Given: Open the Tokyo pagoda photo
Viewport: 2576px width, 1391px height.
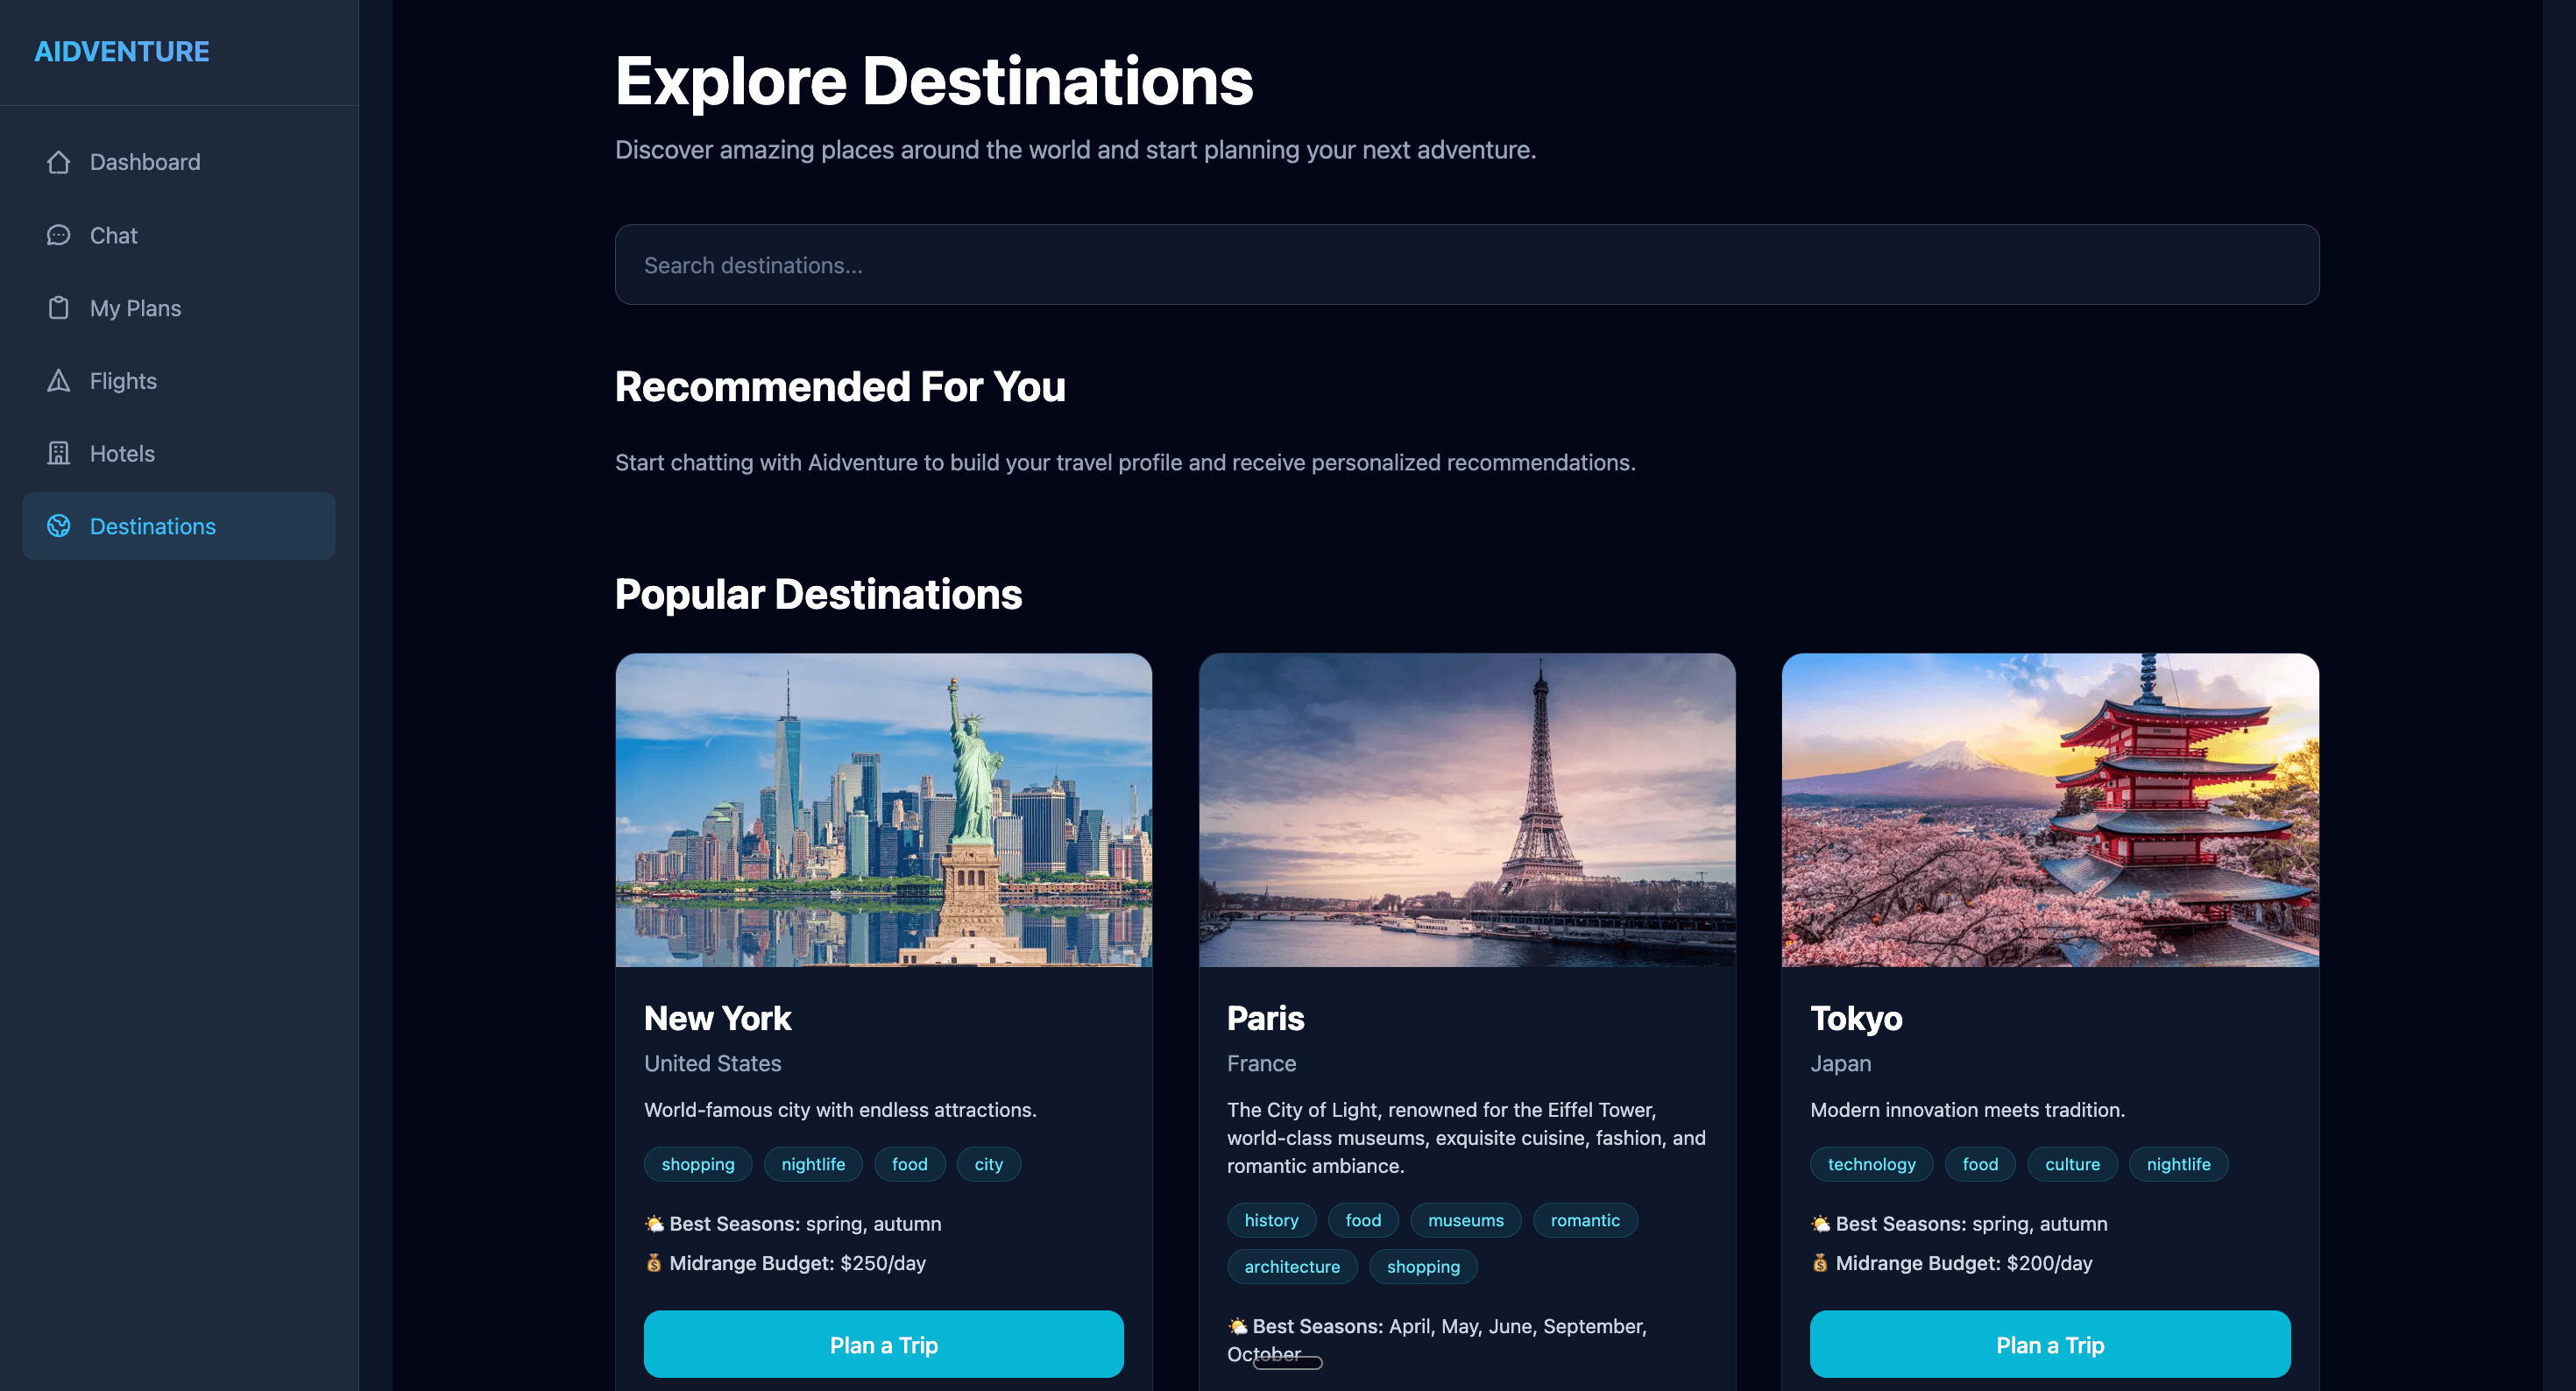Looking at the screenshot, I should click(2049, 810).
